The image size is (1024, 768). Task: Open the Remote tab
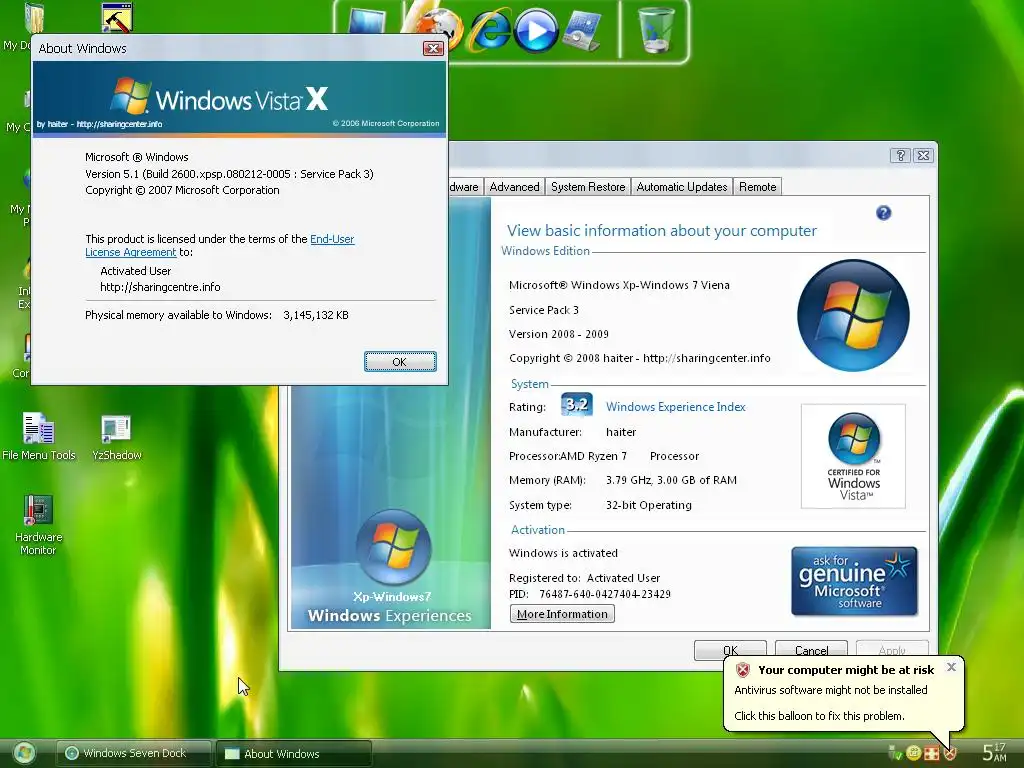point(758,187)
